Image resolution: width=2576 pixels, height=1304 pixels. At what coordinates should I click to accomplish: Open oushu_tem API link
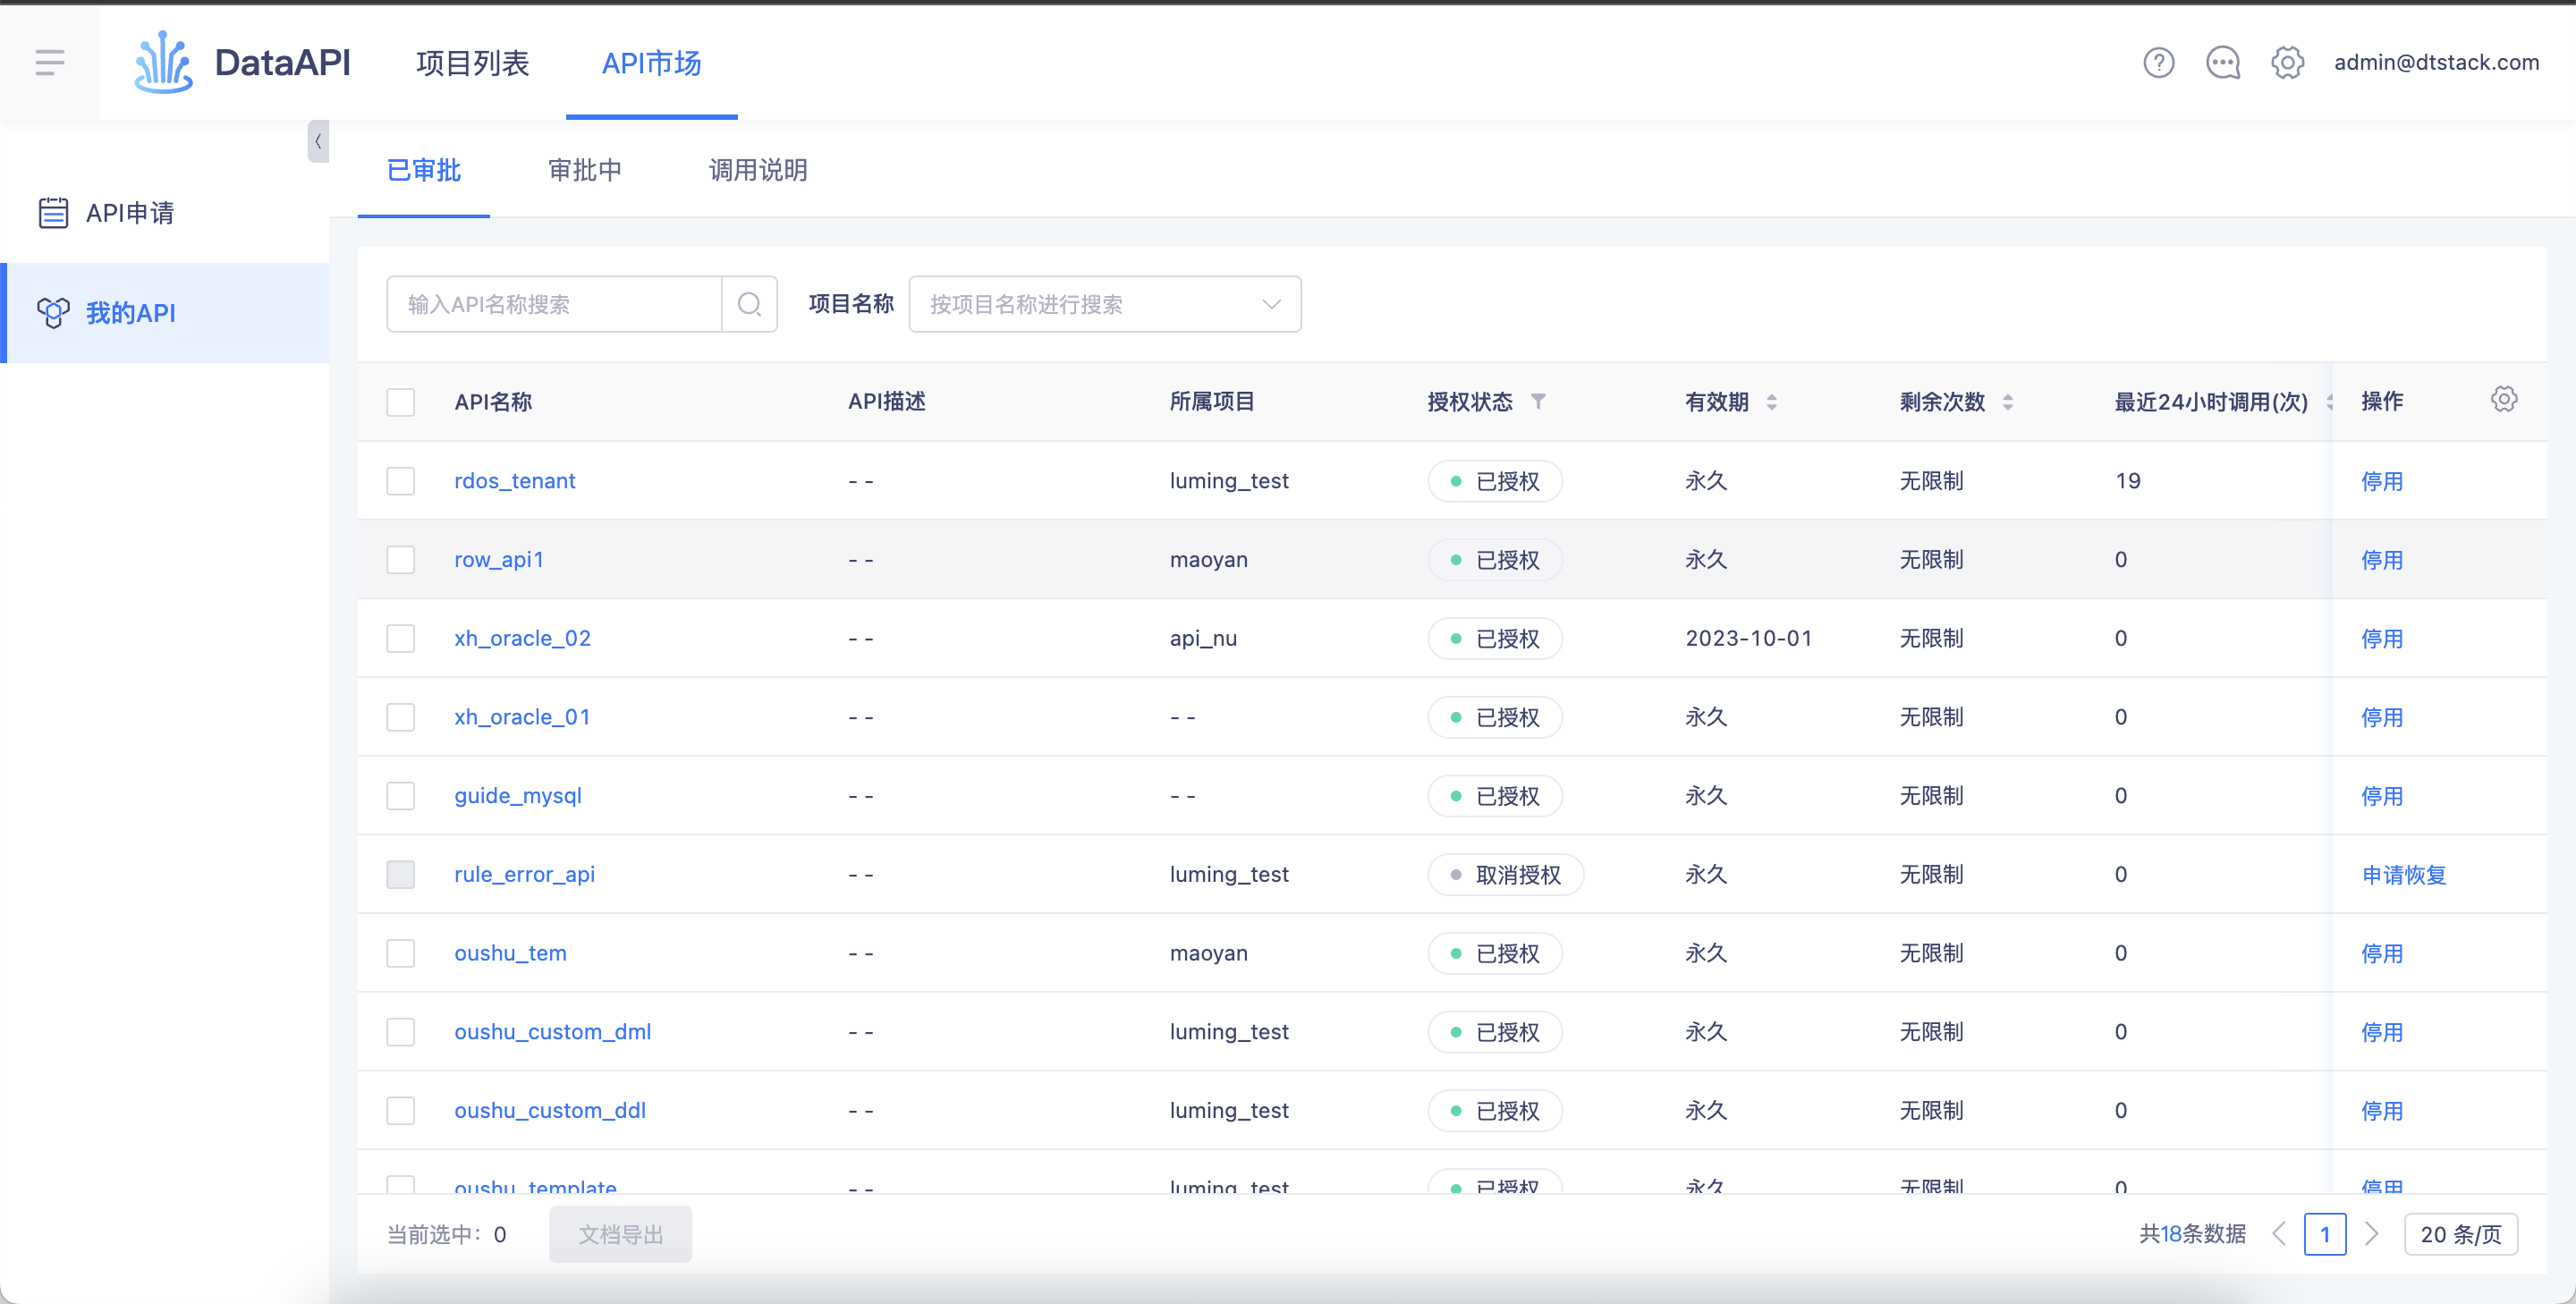(x=510, y=953)
